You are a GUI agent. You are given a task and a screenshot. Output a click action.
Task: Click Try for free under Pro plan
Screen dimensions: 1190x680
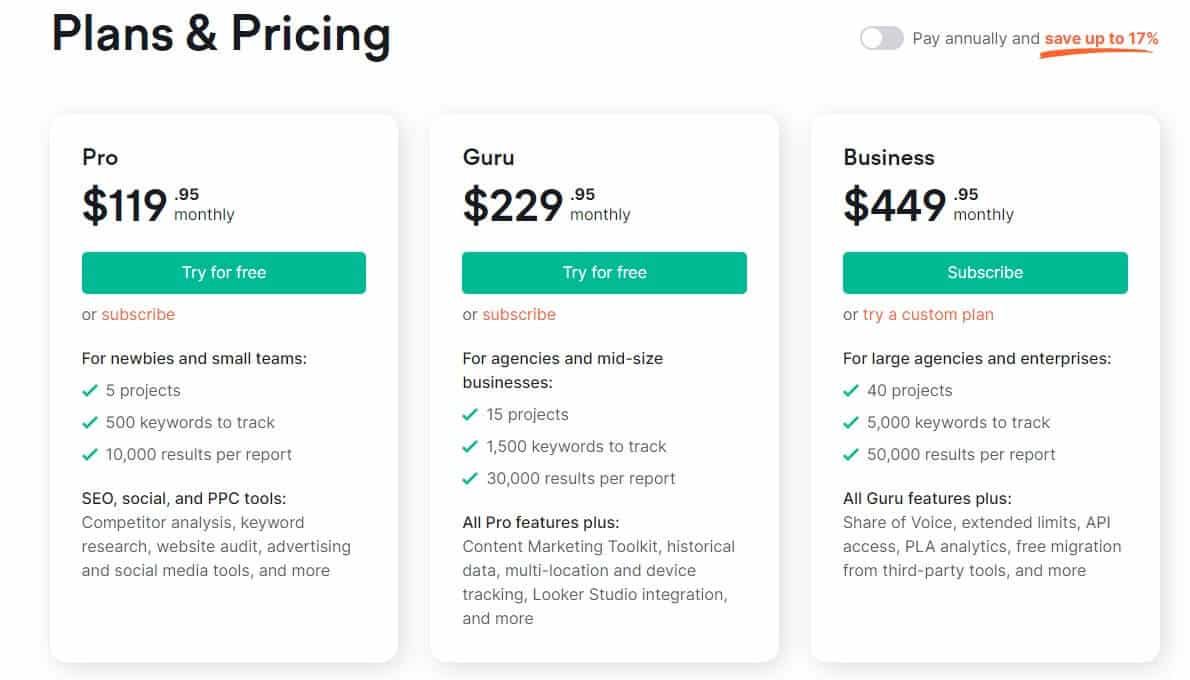pos(223,272)
